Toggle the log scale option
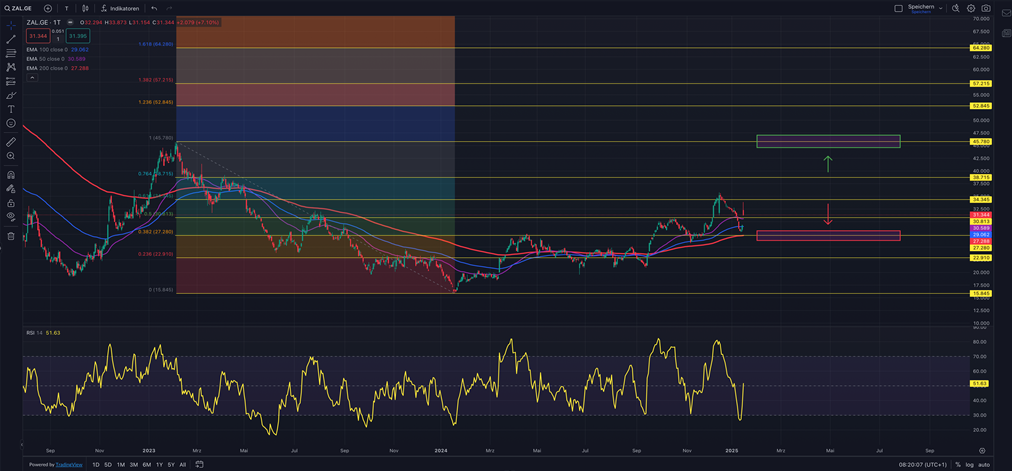The image size is (1012, 471). (970, 465)
